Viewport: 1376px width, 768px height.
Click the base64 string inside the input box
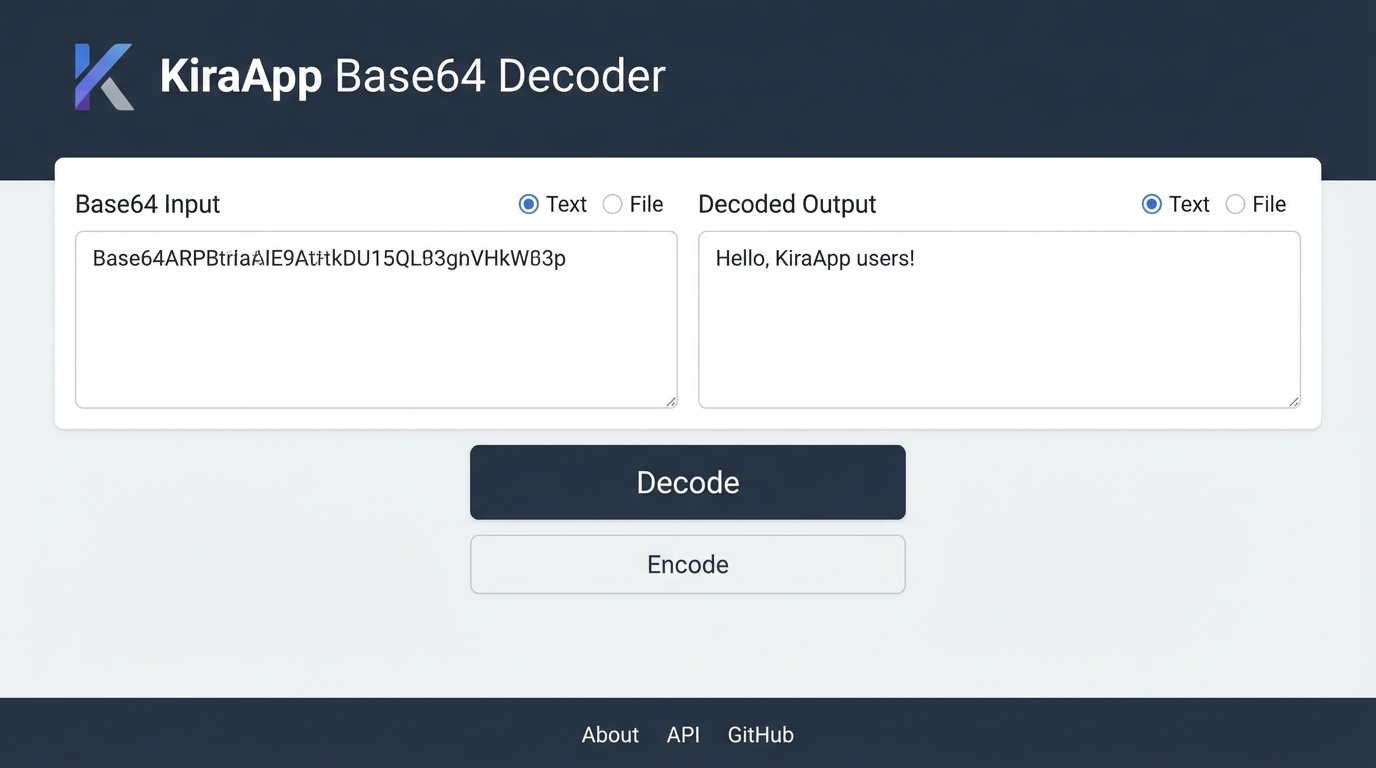pyautogui.click(x=328, y=258)
